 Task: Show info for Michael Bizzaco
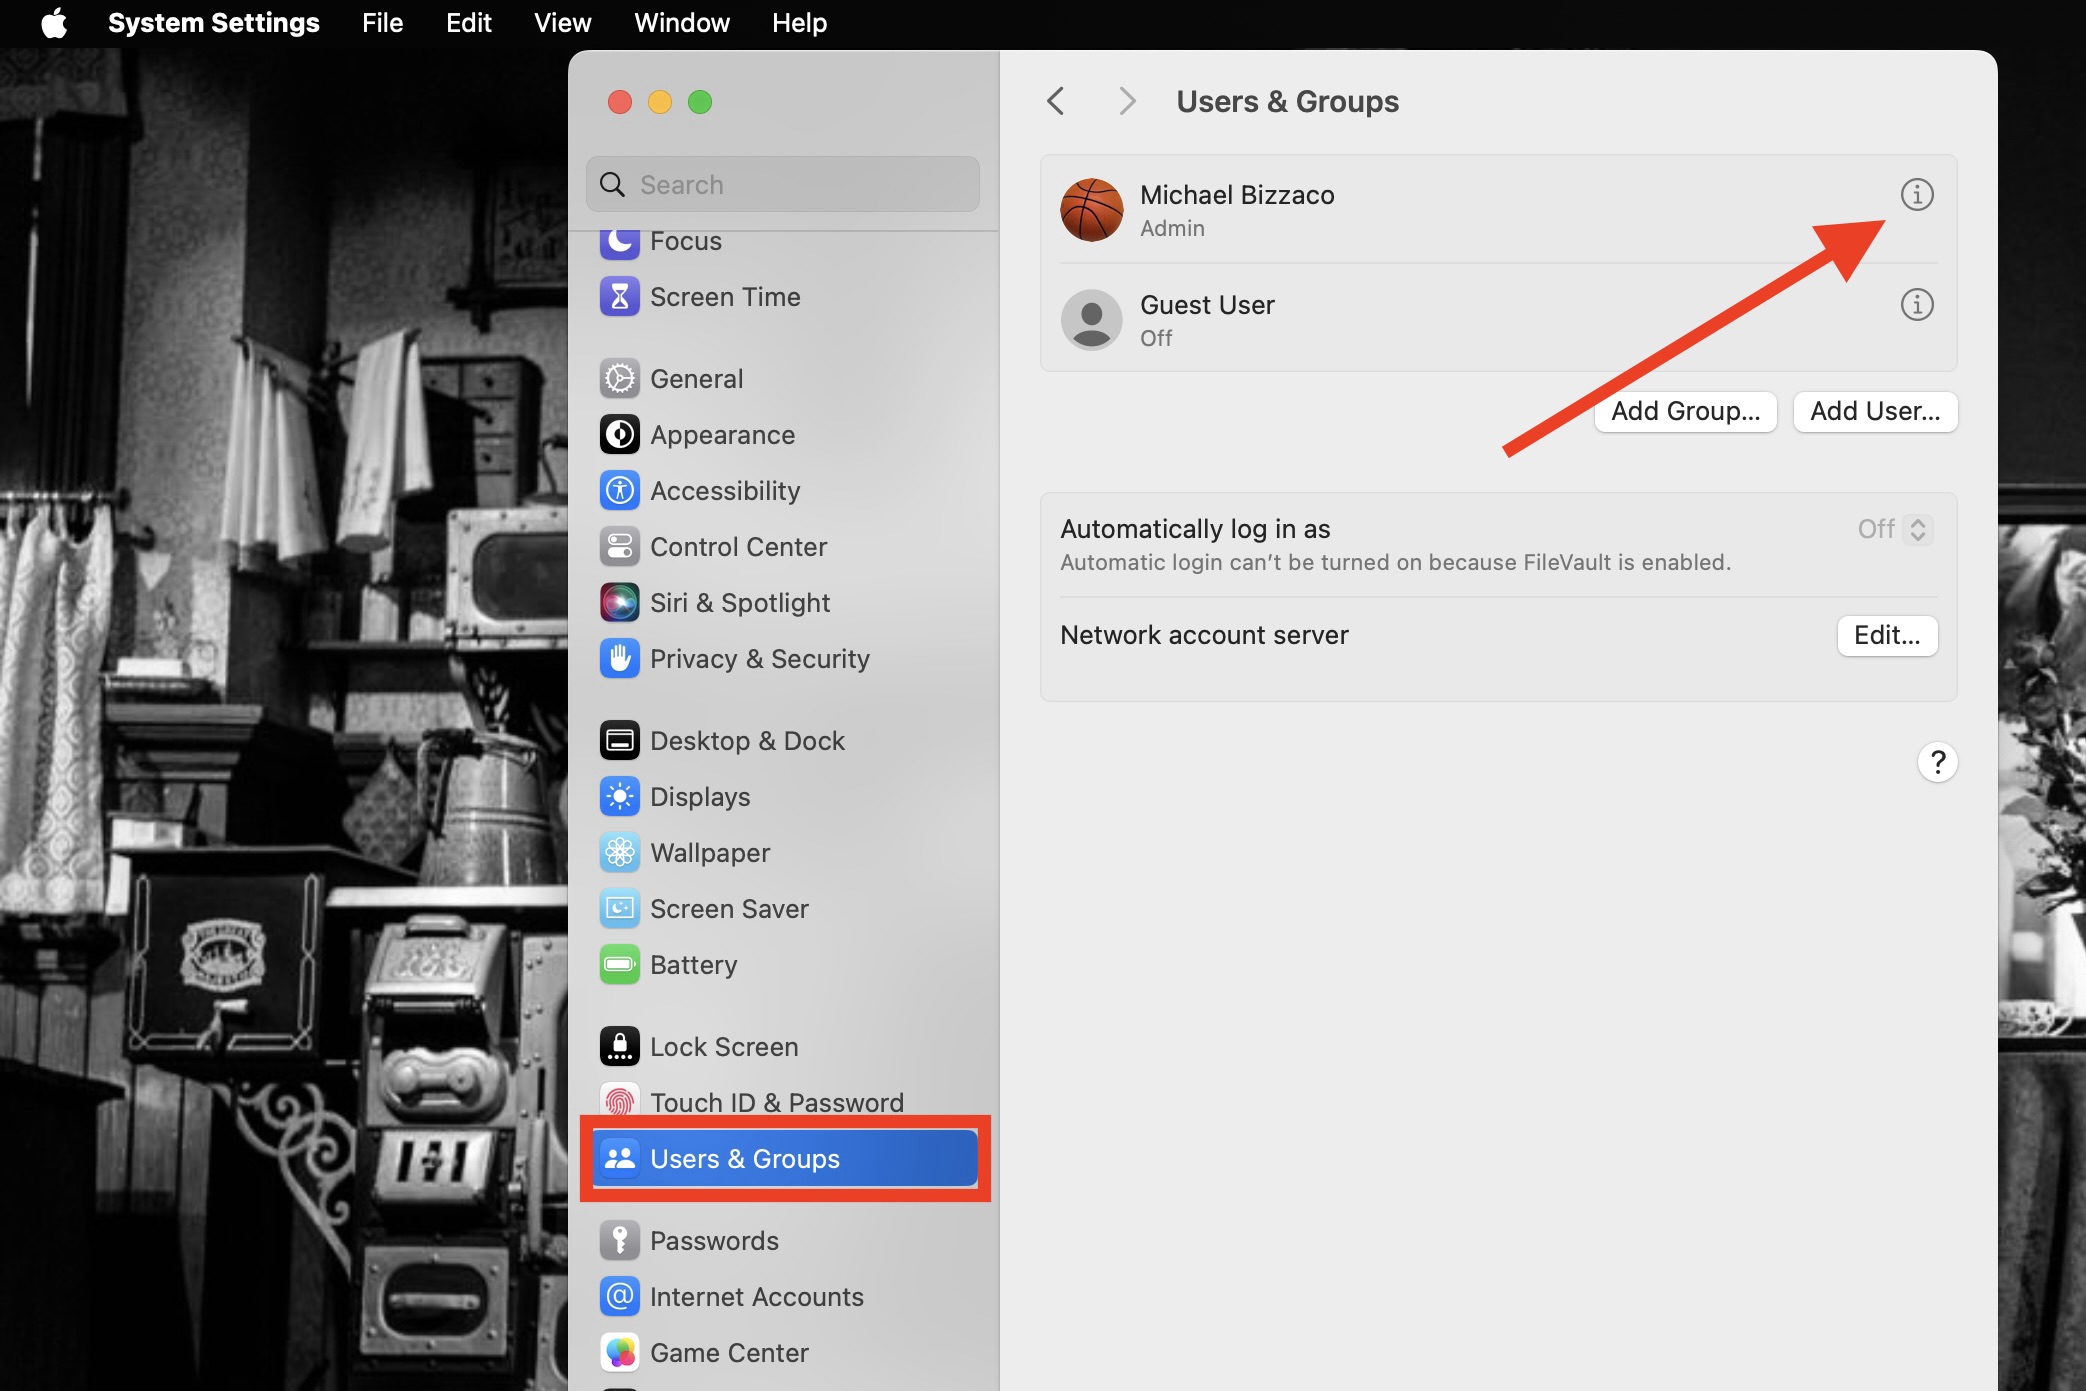pyautogui.click(x=1916, y=195)
